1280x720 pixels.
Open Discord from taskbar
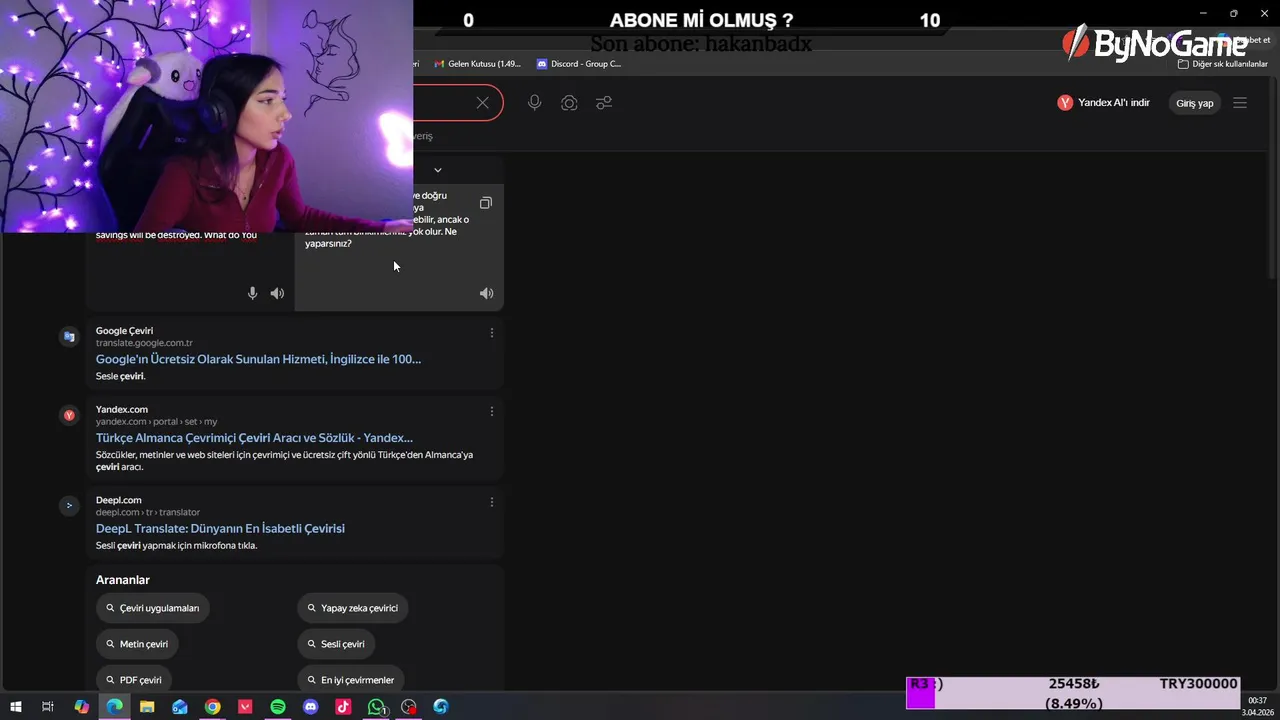tap(310, 707)
